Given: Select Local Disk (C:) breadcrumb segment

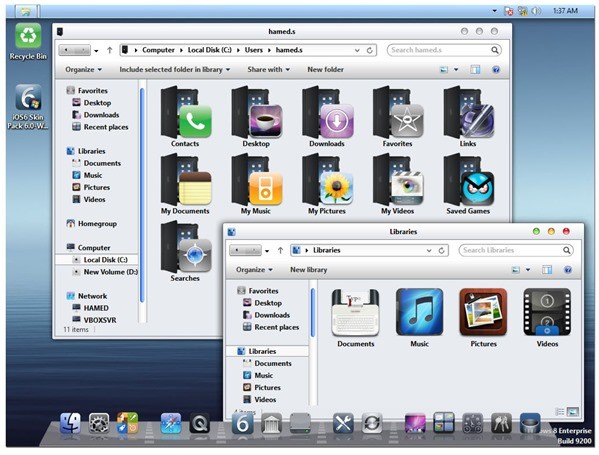Looking at the screenshot, I should click(209, 50).
